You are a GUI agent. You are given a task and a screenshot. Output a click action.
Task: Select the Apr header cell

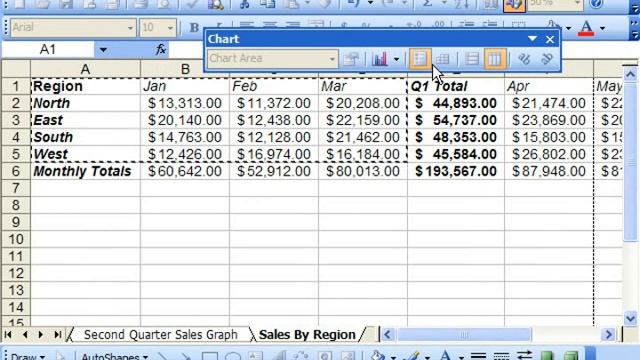pyautogui.click(x=549, y=86)
